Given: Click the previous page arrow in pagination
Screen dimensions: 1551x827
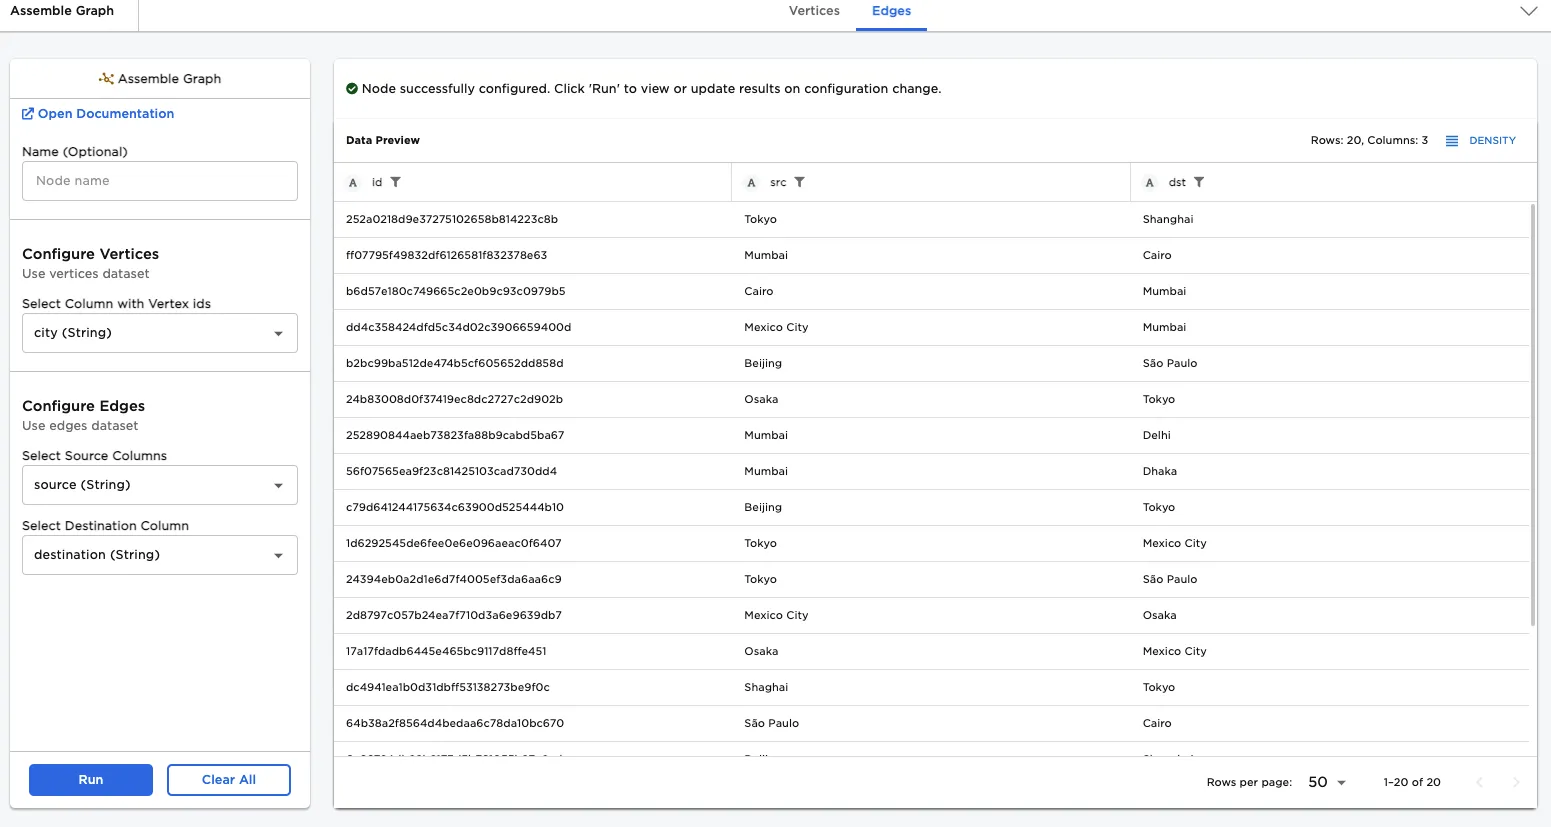Looking at the screenshot, I should click(x=1480, y=782).
